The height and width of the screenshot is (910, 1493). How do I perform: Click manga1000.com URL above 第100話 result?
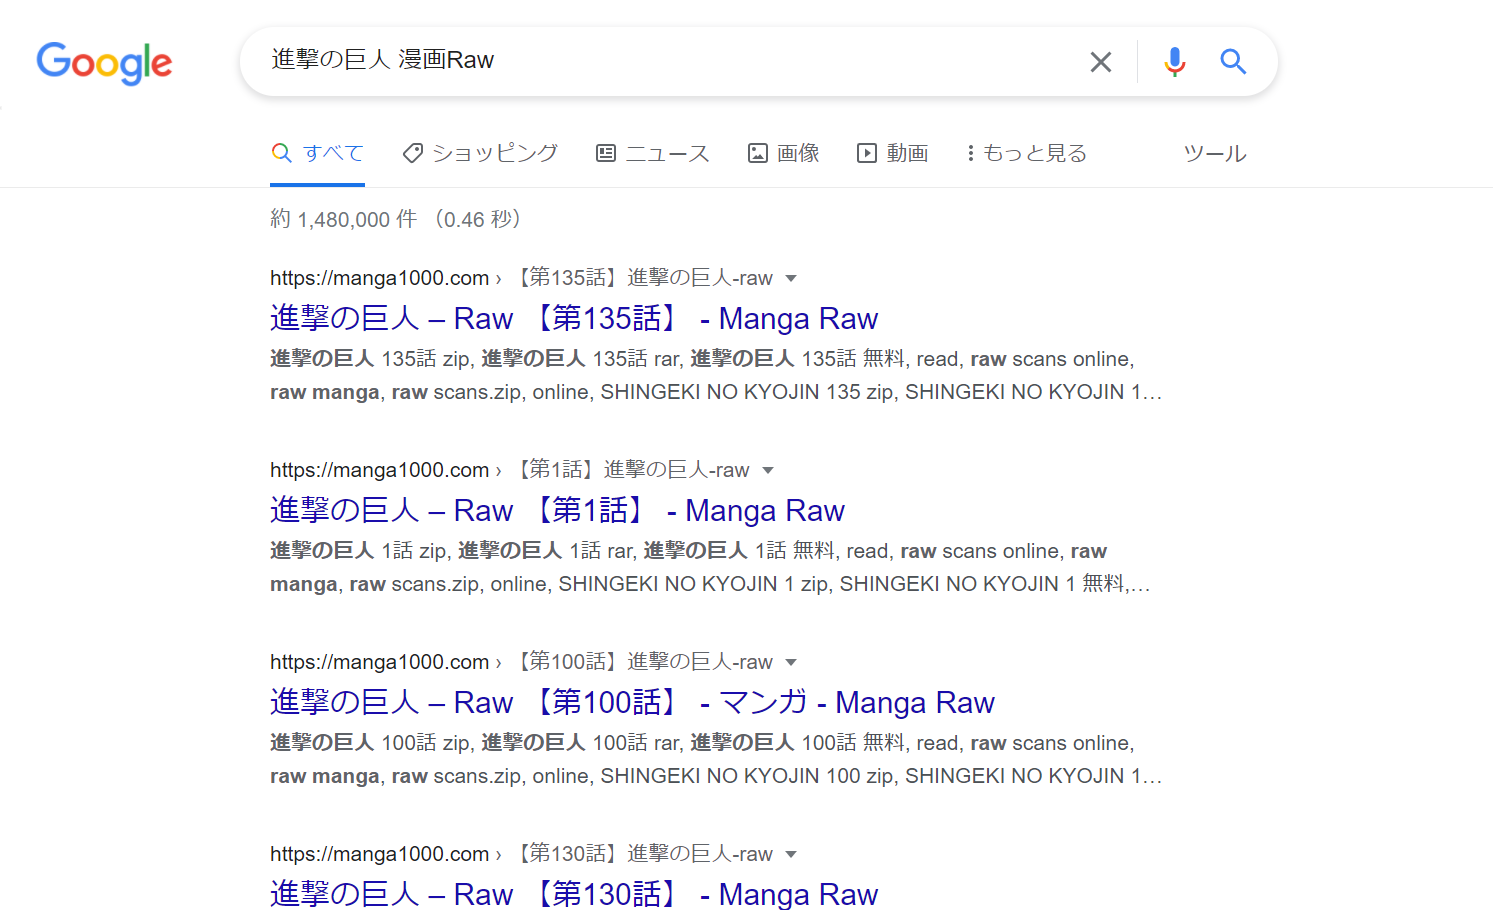click(x=379, y=662)
